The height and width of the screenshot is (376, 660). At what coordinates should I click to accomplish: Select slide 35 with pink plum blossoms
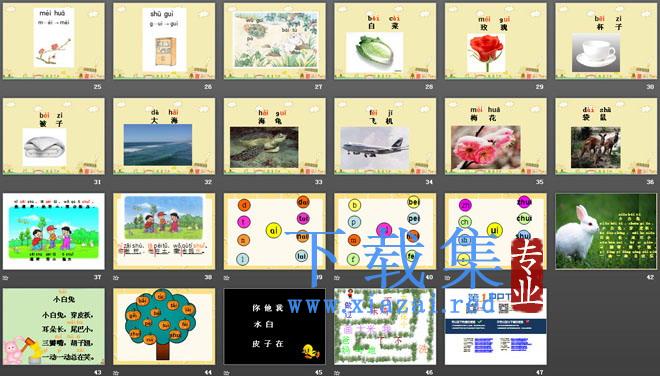(x=495, y=136)
